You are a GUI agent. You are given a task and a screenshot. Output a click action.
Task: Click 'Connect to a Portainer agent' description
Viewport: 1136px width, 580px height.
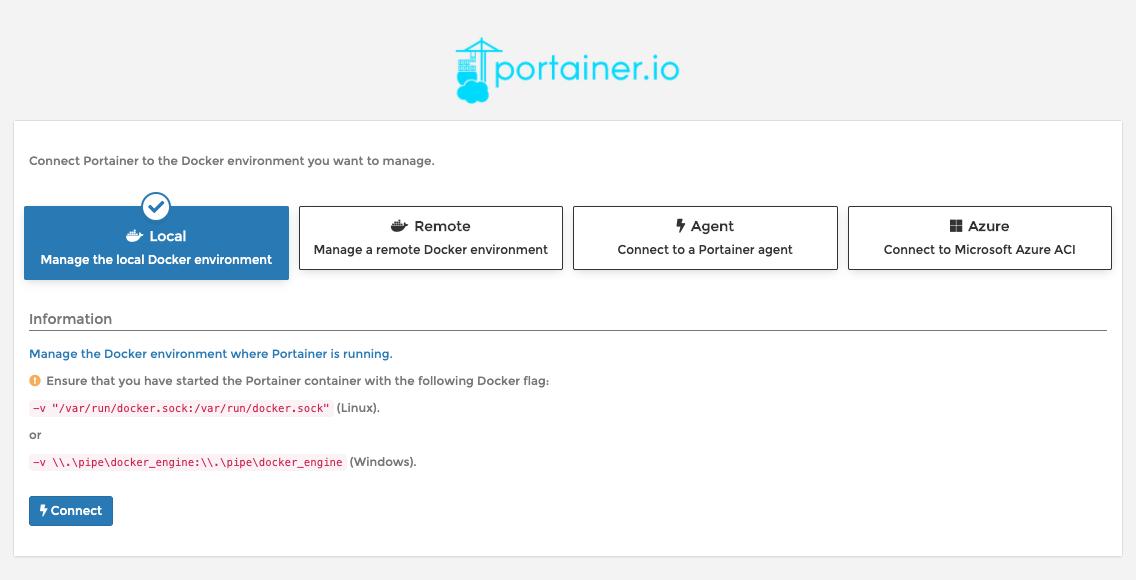(705, 249)
